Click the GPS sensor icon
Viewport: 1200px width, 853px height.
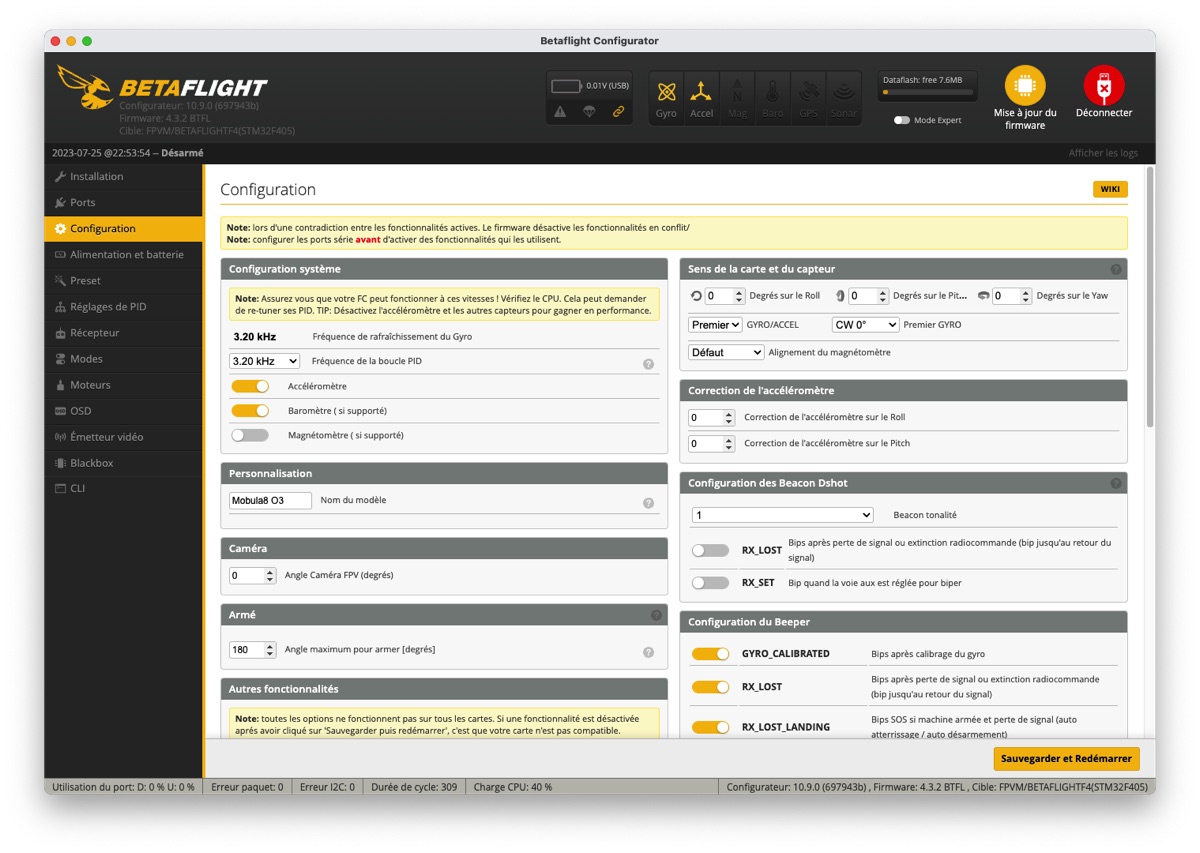(x=808, y=91)
